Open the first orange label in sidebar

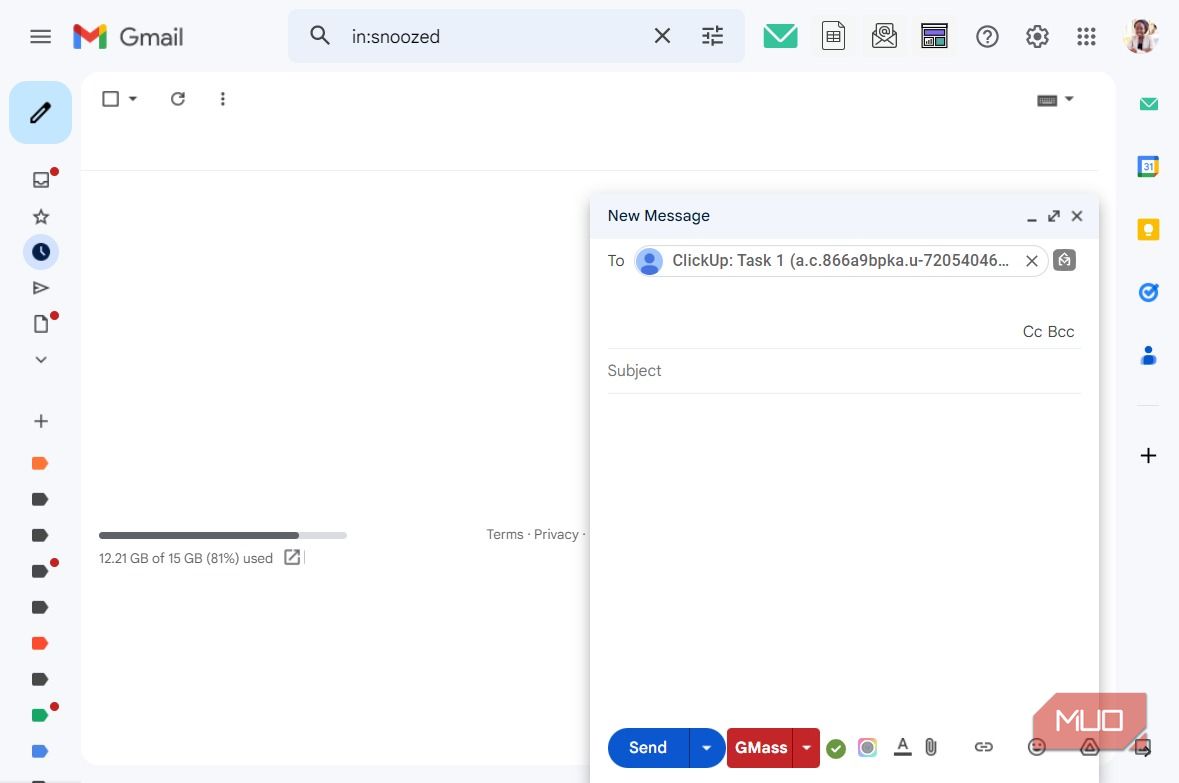(x=40, y=463)
